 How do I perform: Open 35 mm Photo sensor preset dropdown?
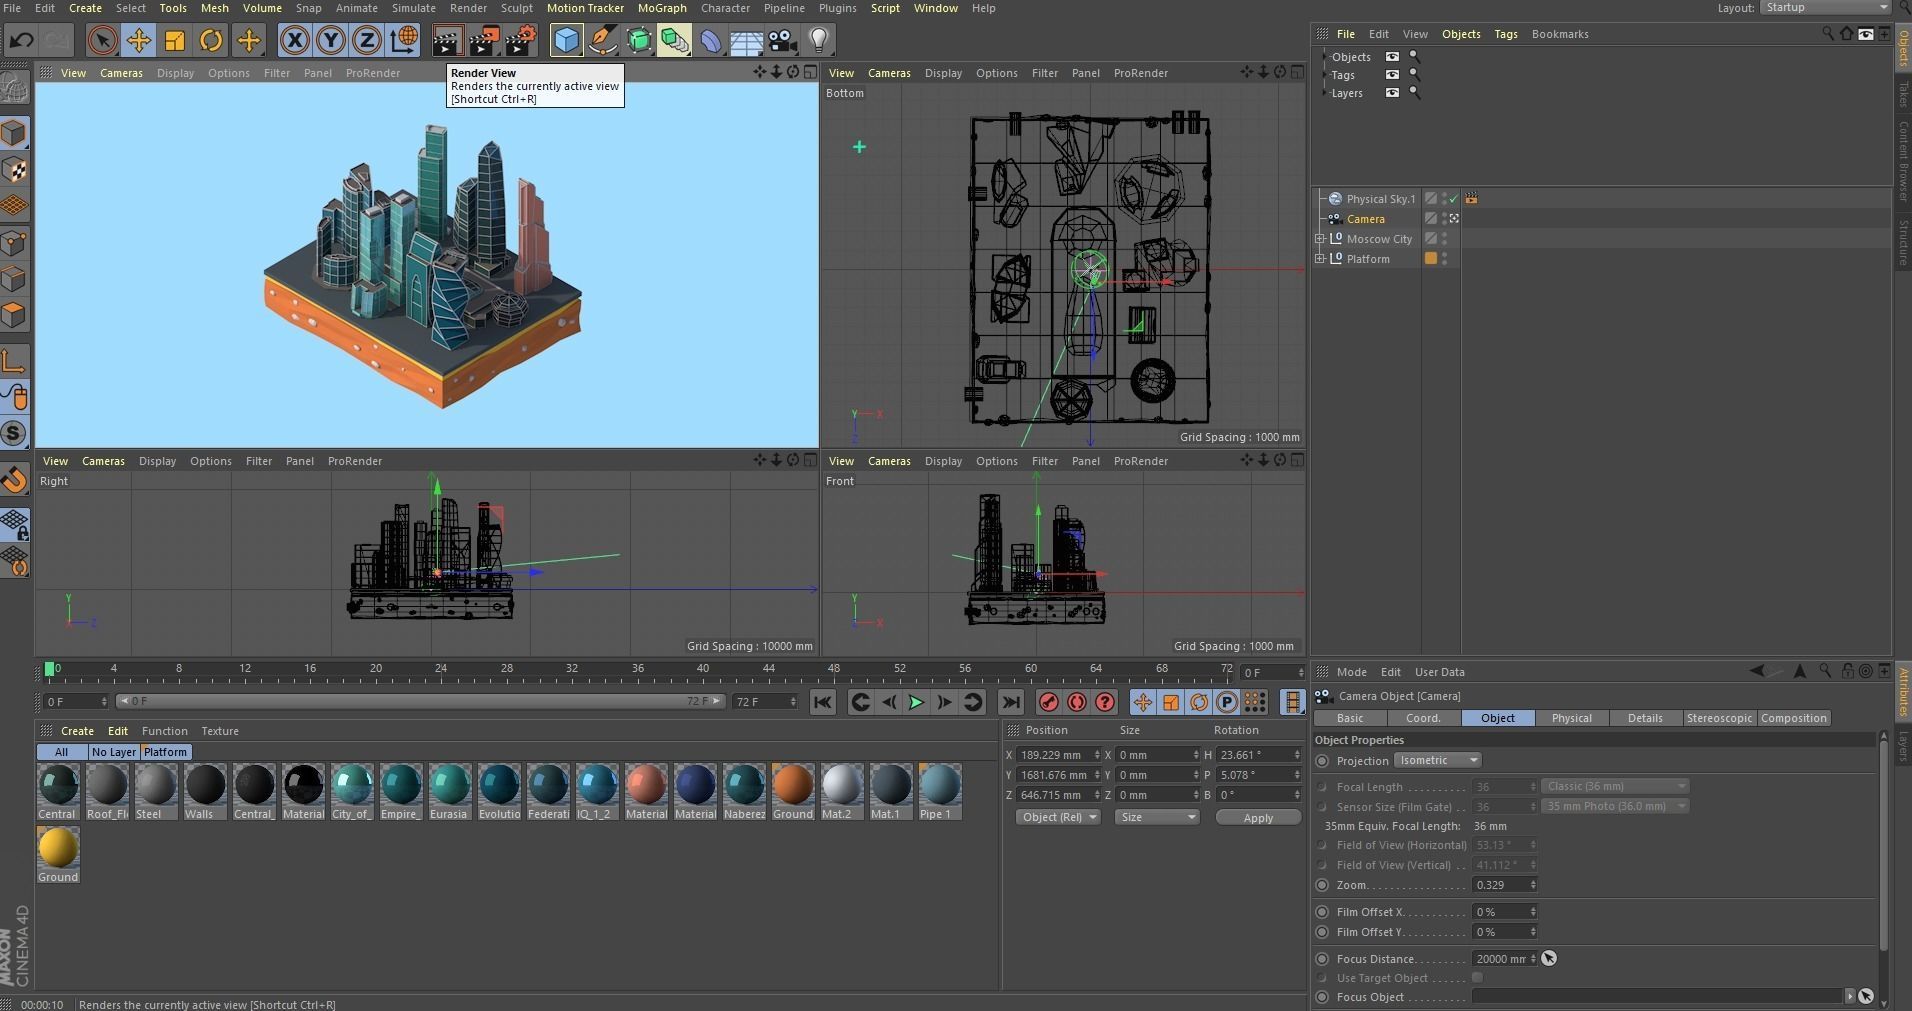point(1615,807)
